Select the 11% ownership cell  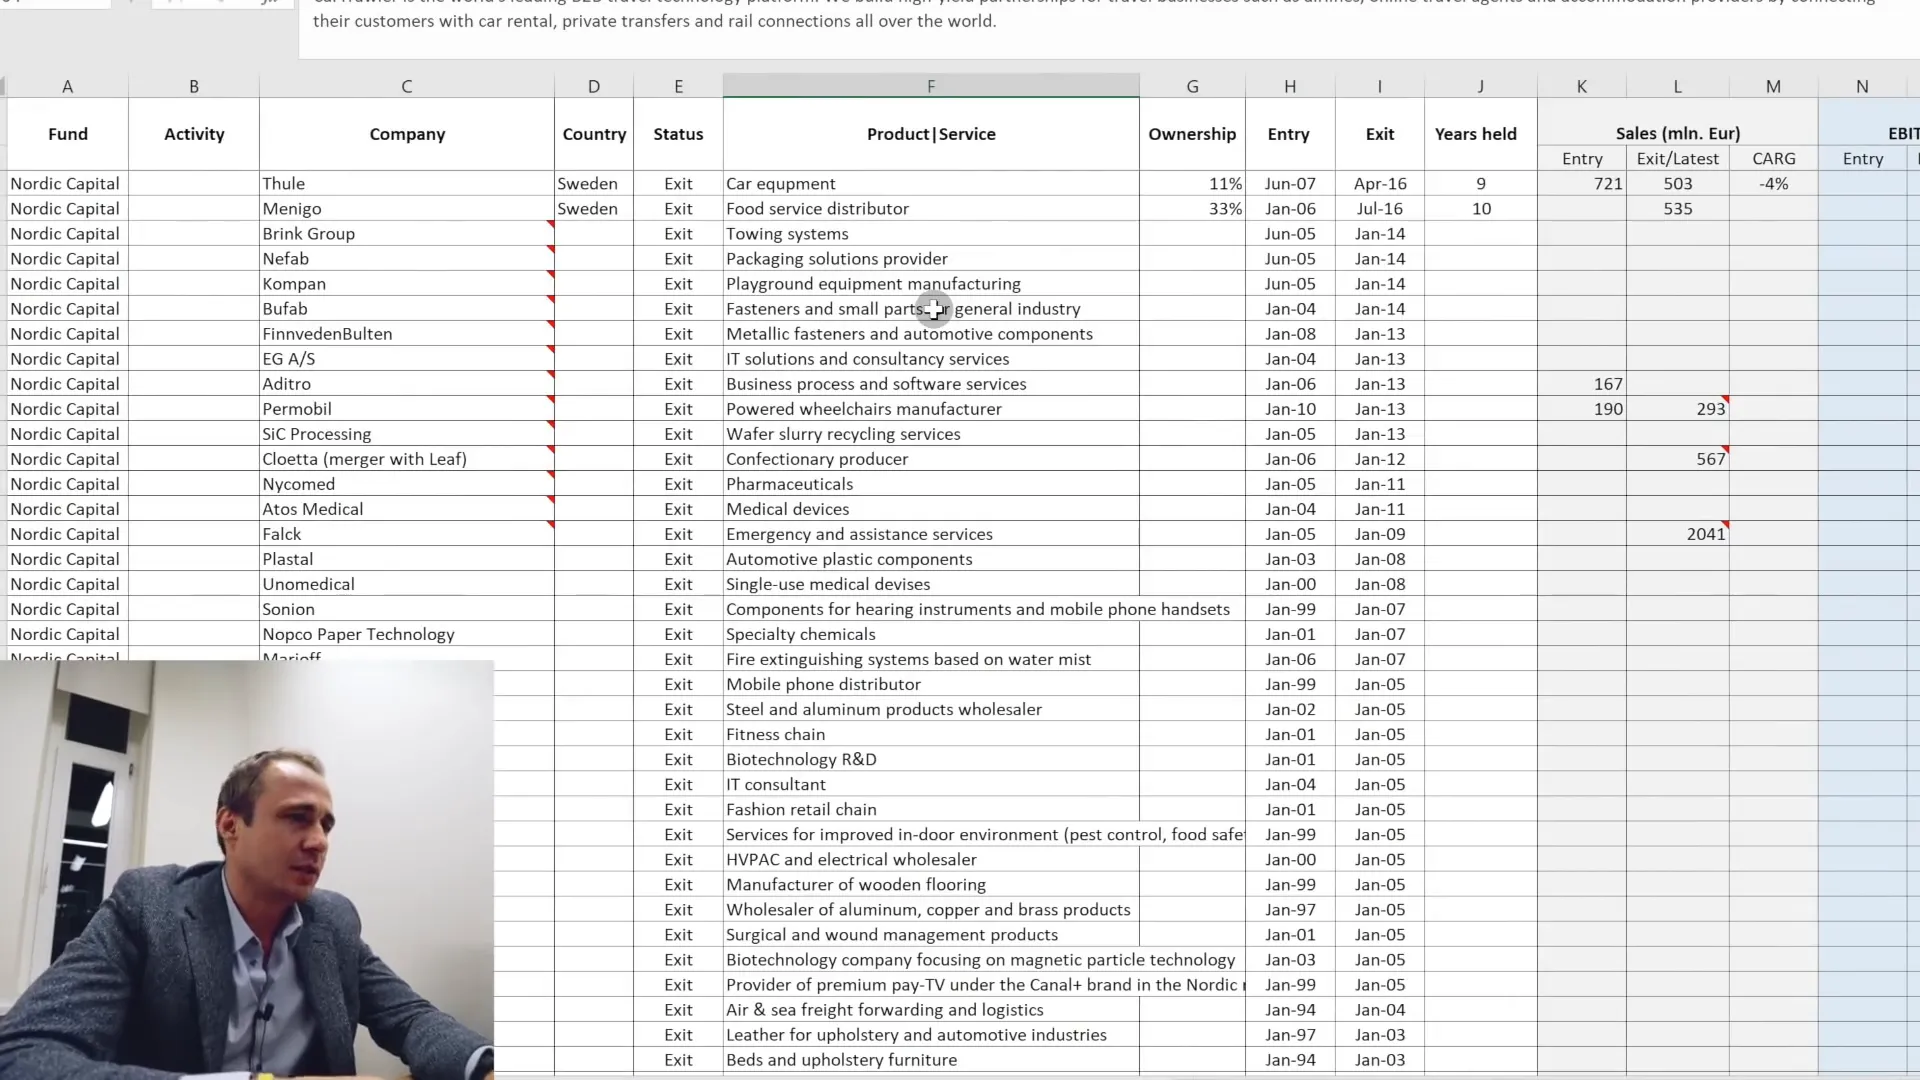[x=1192, y=184]
